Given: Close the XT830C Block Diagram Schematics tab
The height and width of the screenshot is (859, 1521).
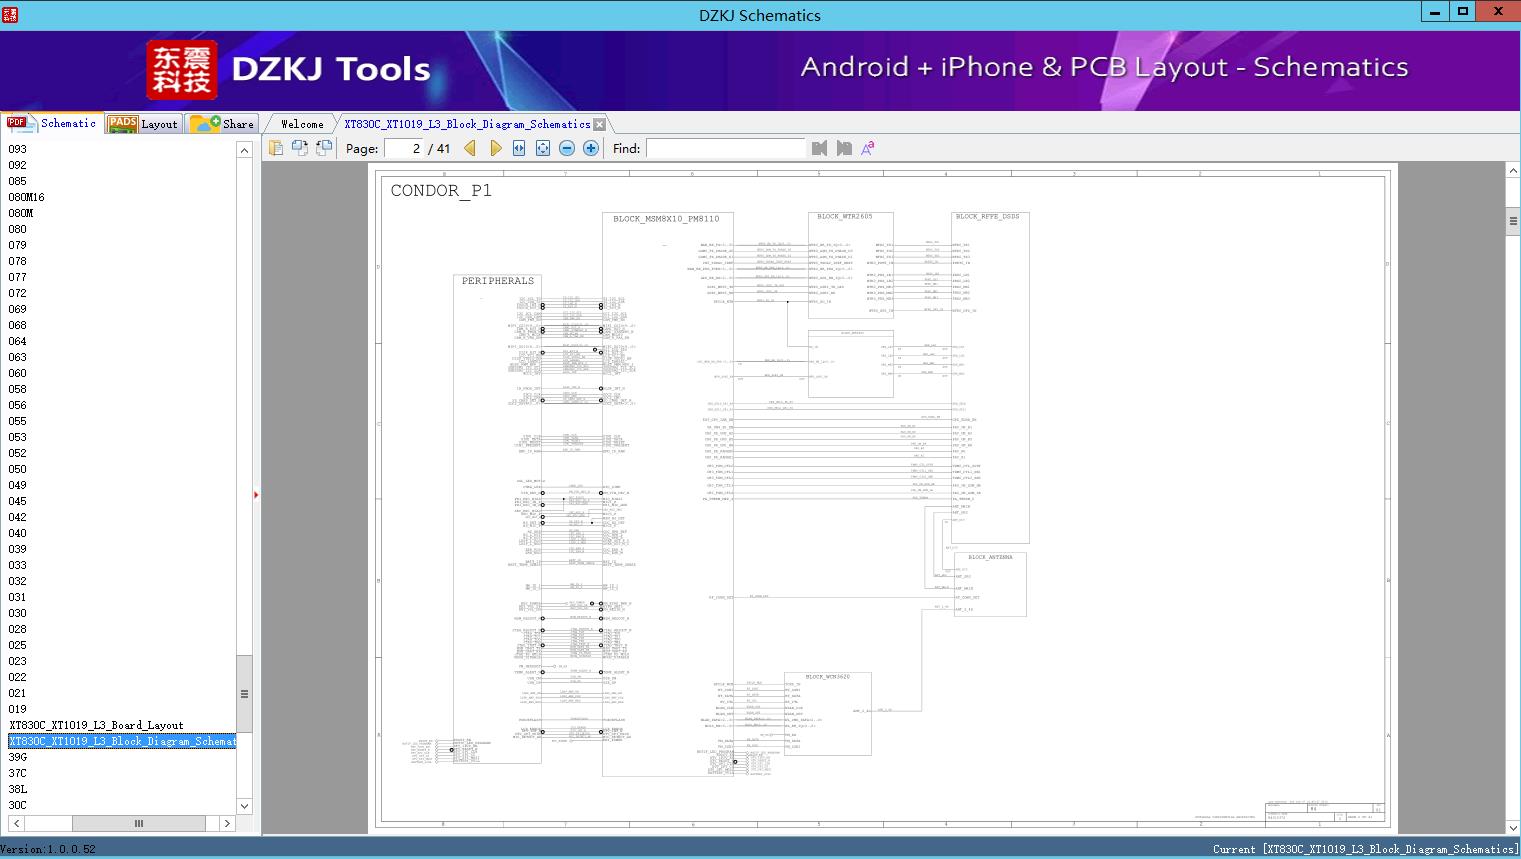Looking at the screenshot, I should (599, 124).
